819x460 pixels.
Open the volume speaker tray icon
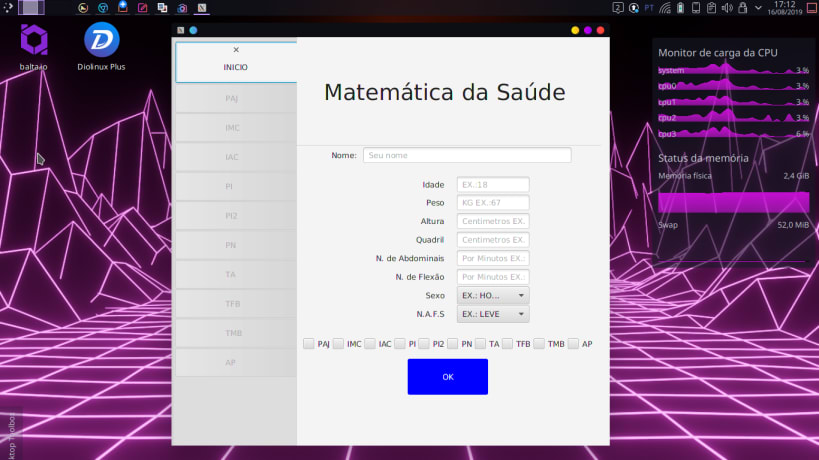727,8
